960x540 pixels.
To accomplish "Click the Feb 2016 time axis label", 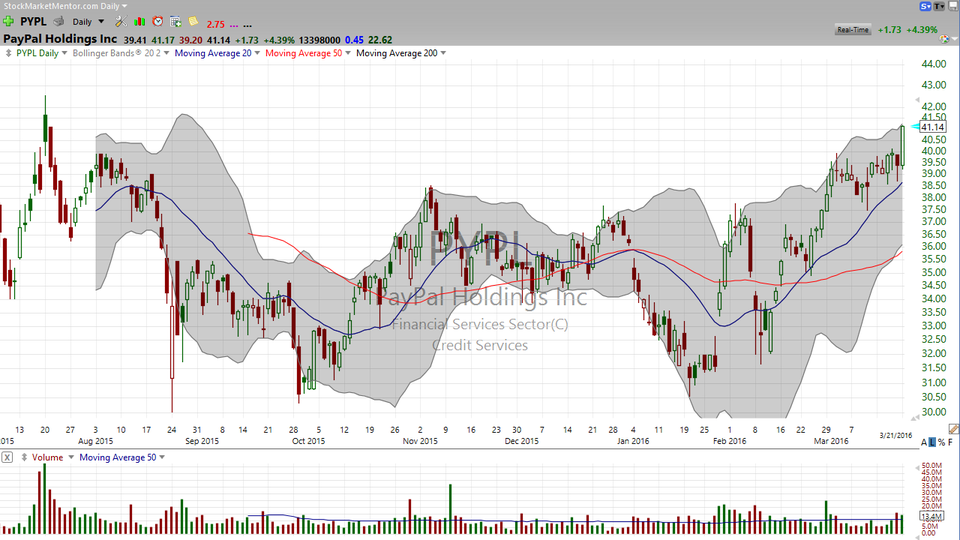I will [729, 441].
